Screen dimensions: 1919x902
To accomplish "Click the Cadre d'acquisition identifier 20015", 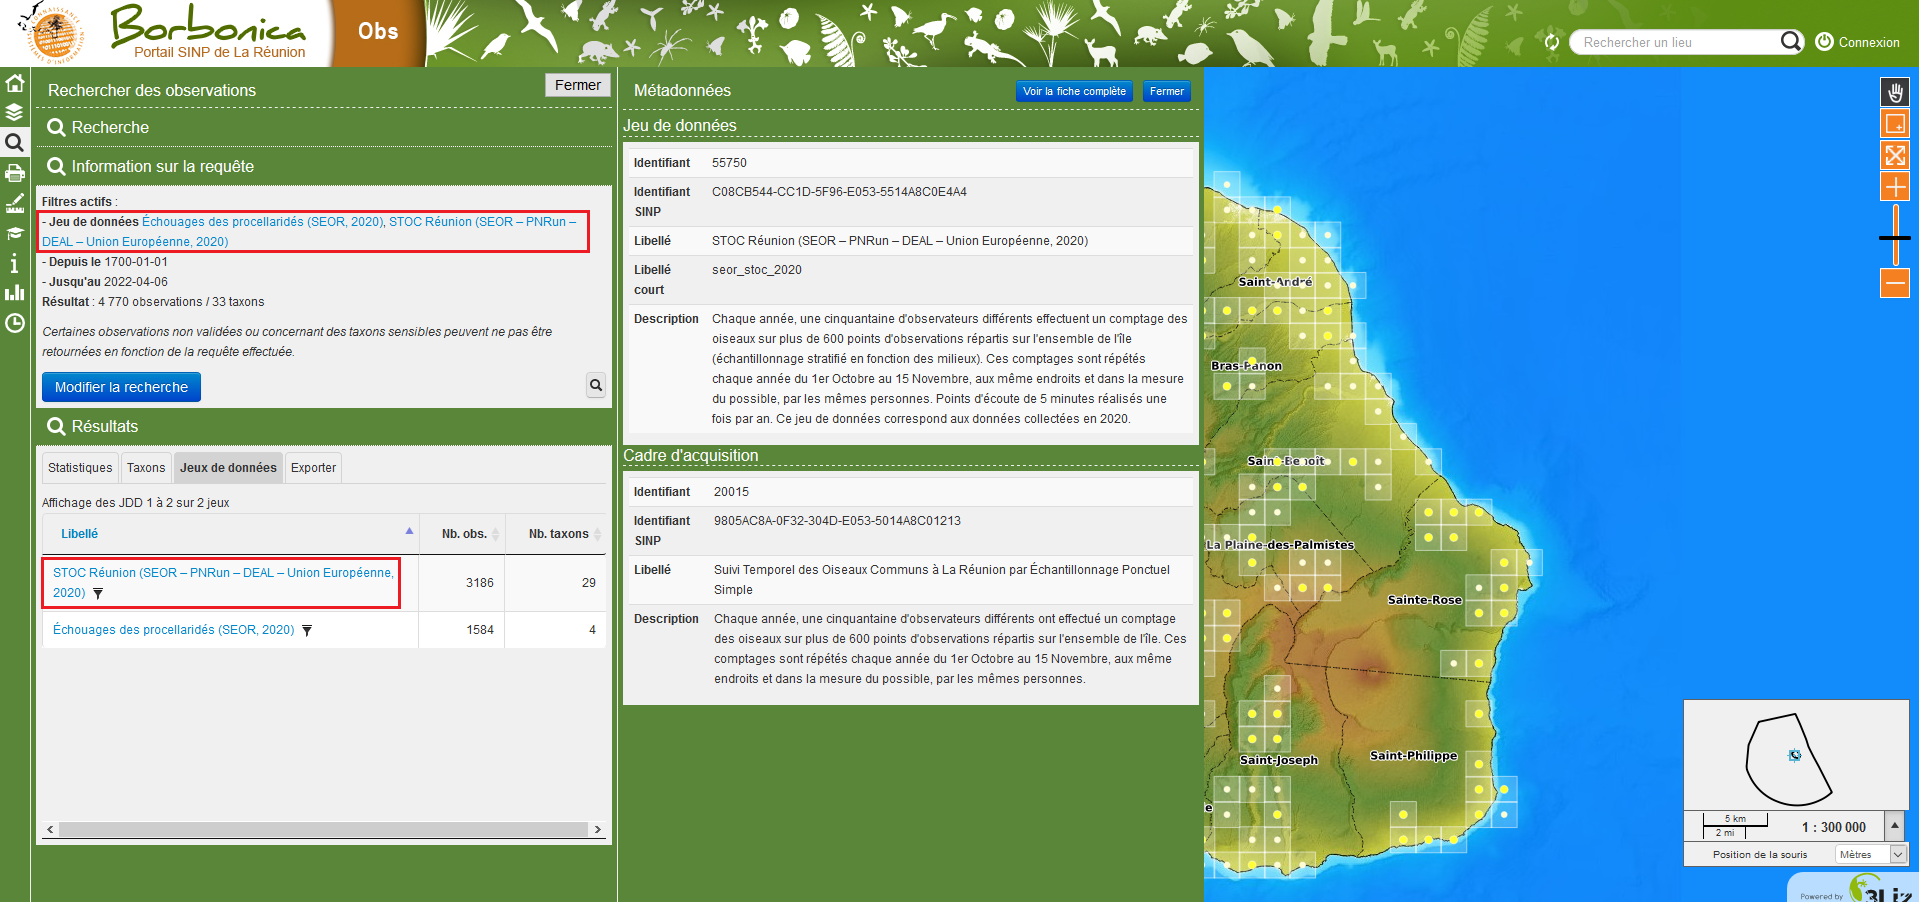I will (x=731, y=492).
